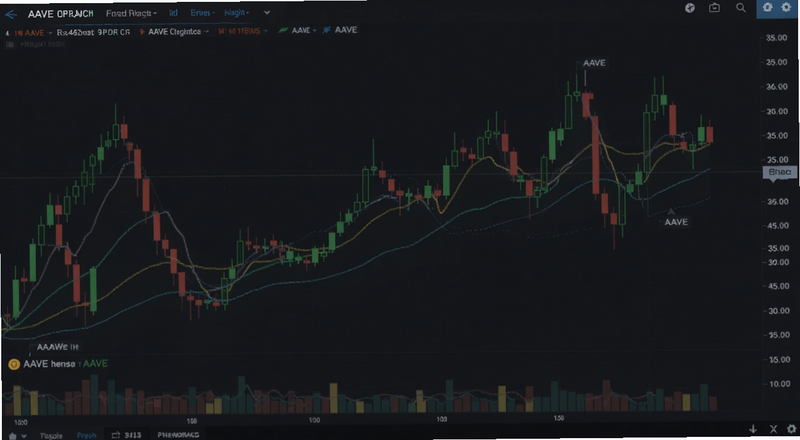
Task: Click the orange marker before AAVE Clegintce
Action: [142, 32]
